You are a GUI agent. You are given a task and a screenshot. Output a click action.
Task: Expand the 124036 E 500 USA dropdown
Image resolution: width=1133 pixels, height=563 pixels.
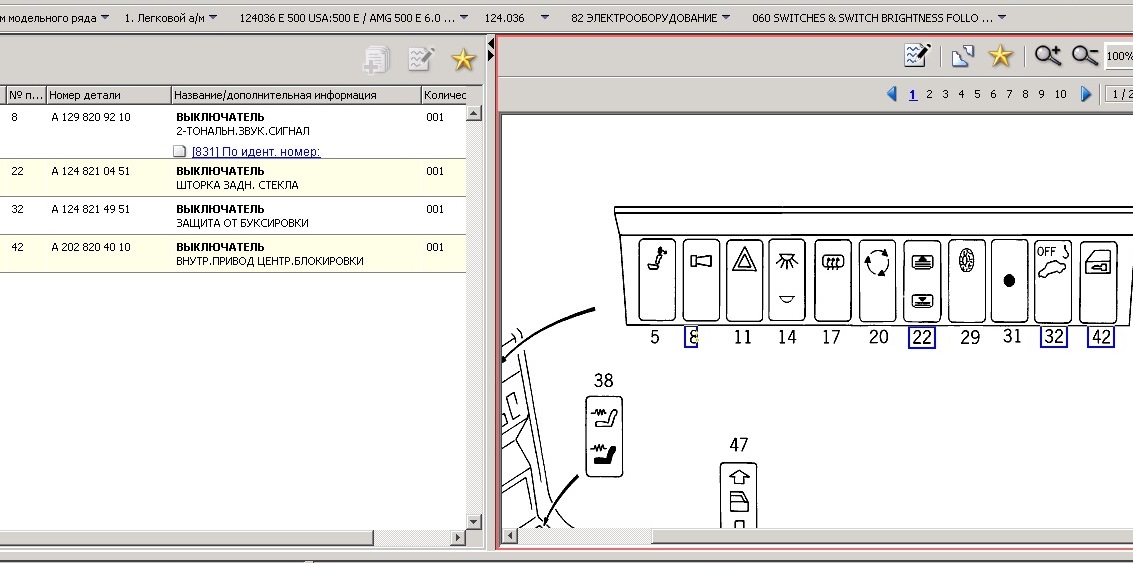pyautogui.click(x=464, y=17)
